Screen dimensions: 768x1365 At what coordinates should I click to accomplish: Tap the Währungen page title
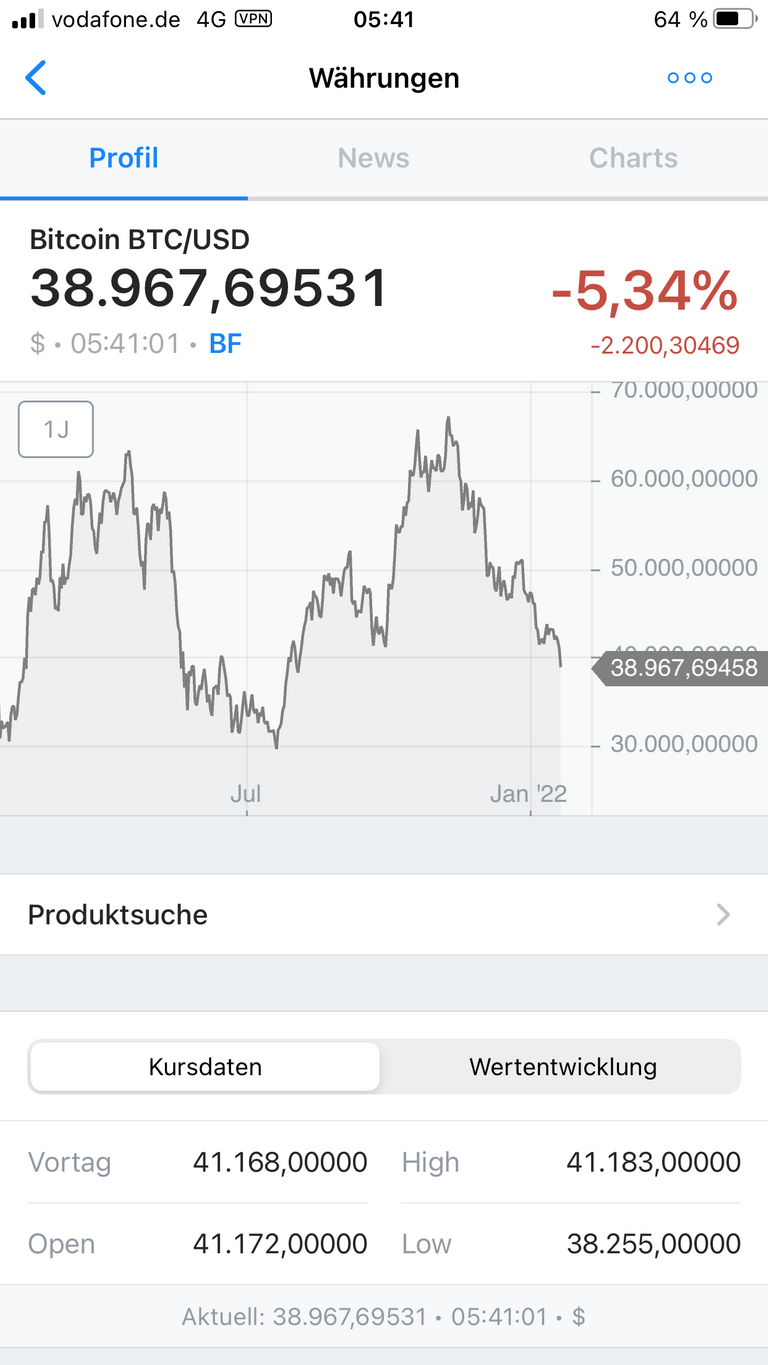pyautogui.click(x=384, y=78)
